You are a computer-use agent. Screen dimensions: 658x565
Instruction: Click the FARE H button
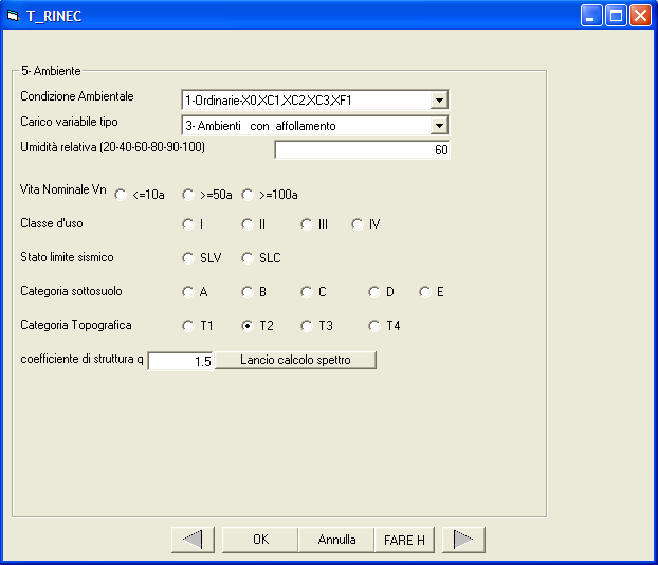pos(405,539)
